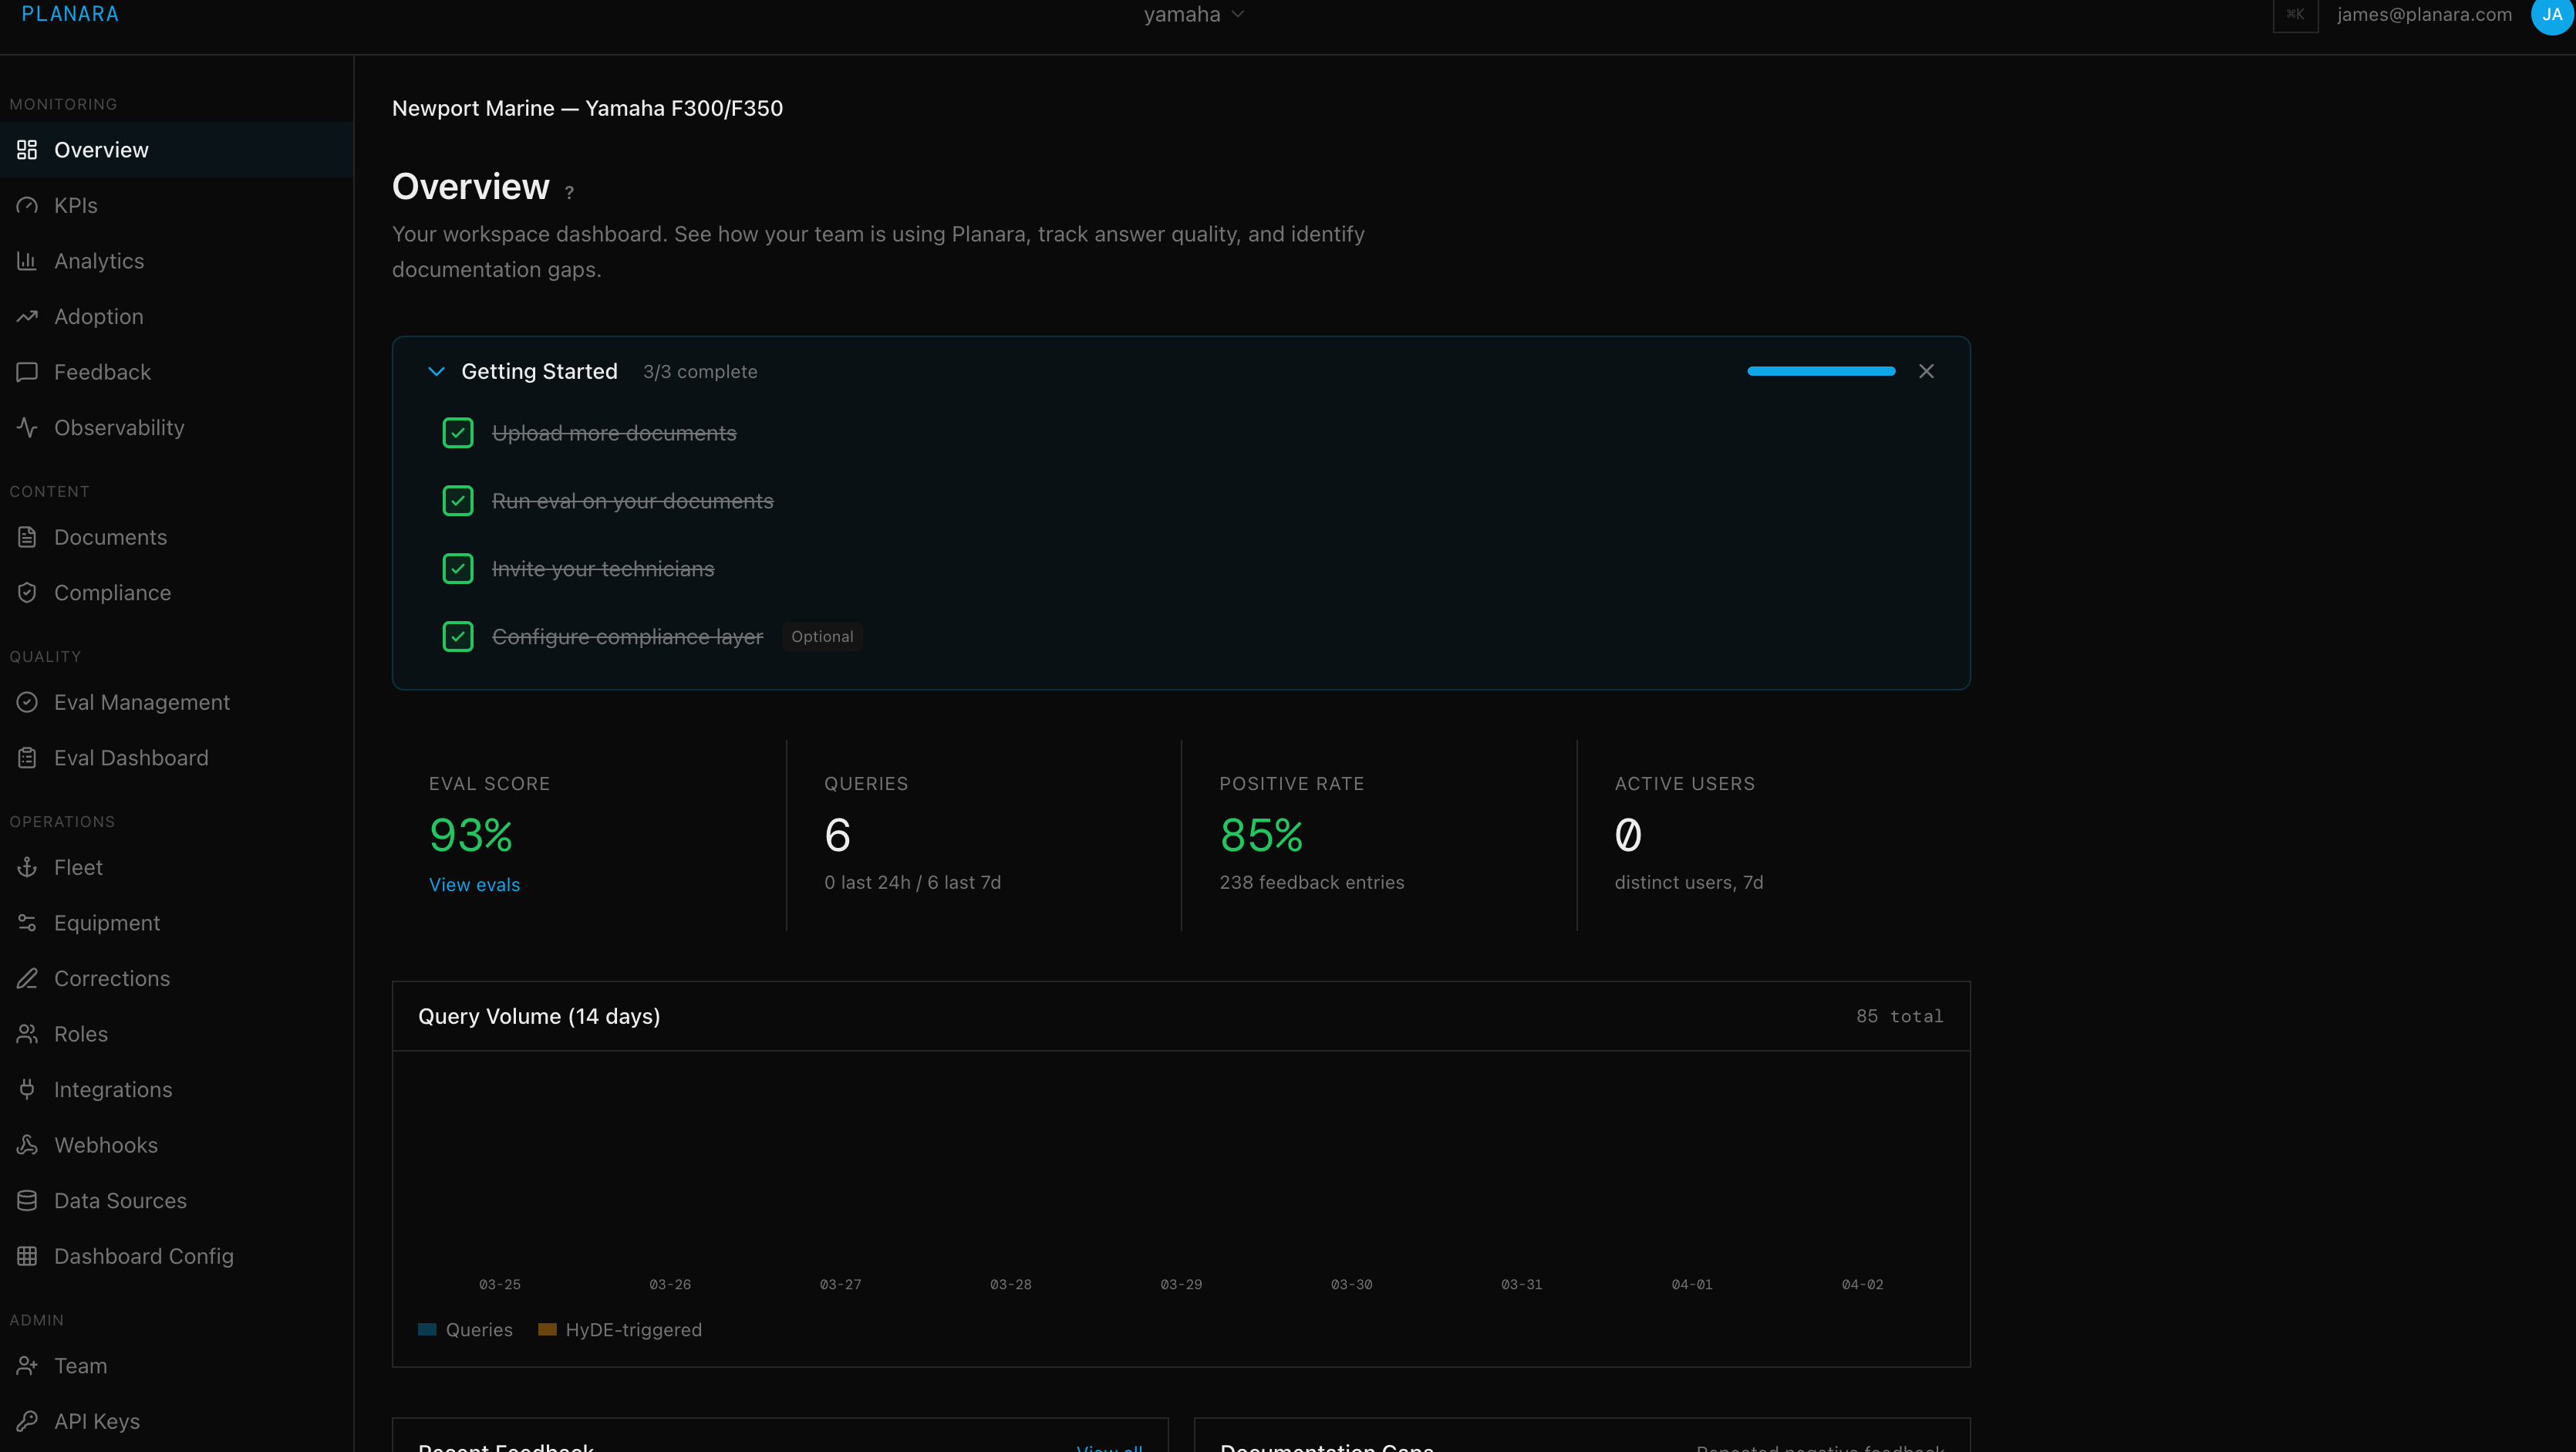Click the KPIs gauge icon
The width and height of the screenshot is (2576, 1452).
(x=27, y=205)
